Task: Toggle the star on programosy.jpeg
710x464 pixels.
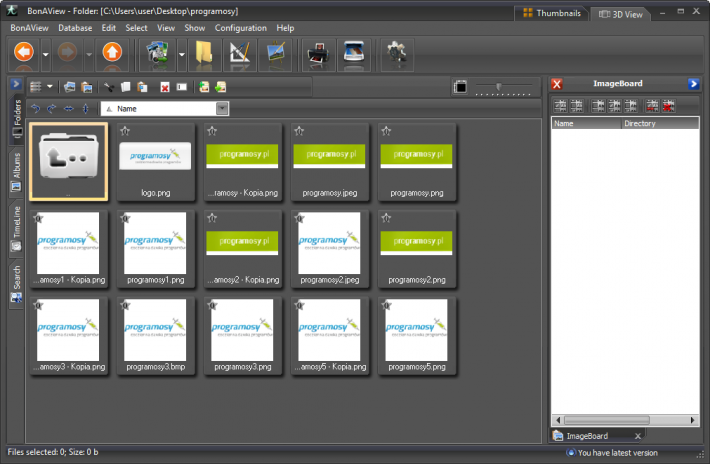Action: click(x=299, y=131)
